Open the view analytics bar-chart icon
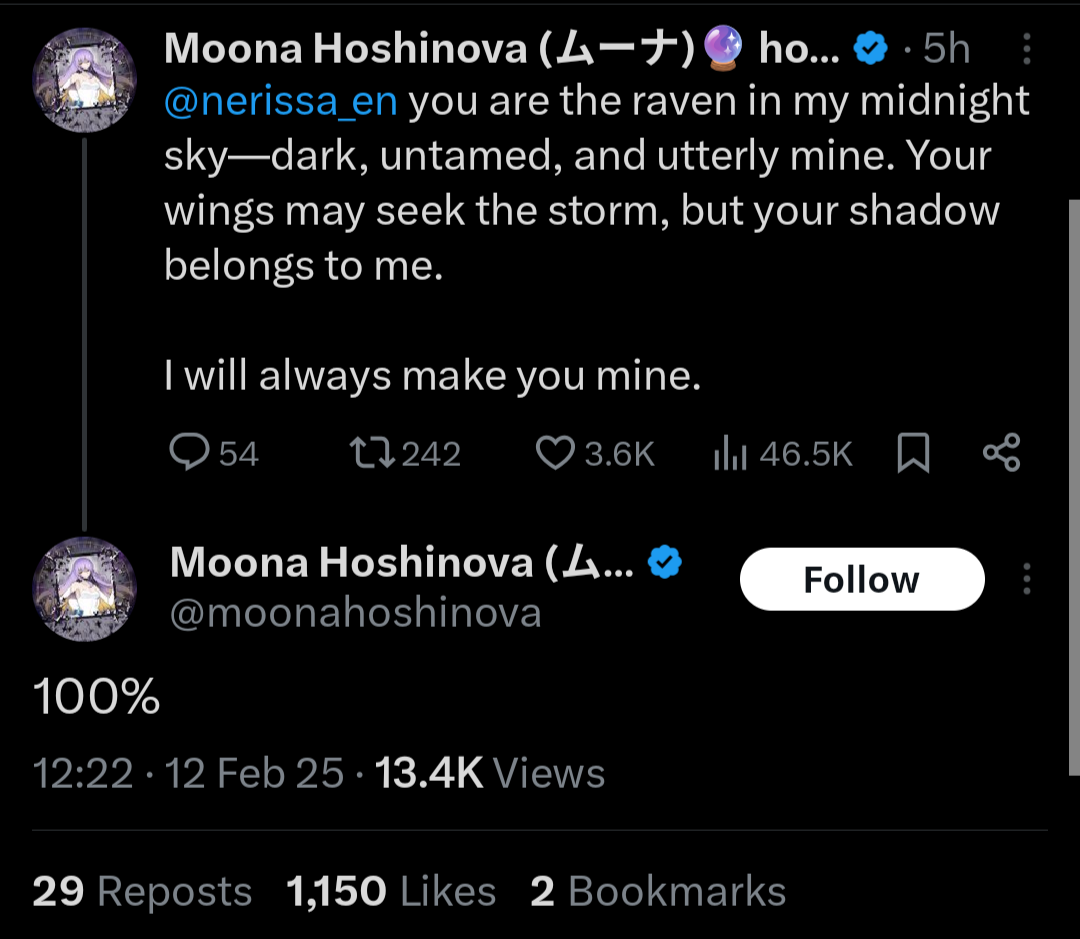The image size is (1080, 939). coord(730,455)
